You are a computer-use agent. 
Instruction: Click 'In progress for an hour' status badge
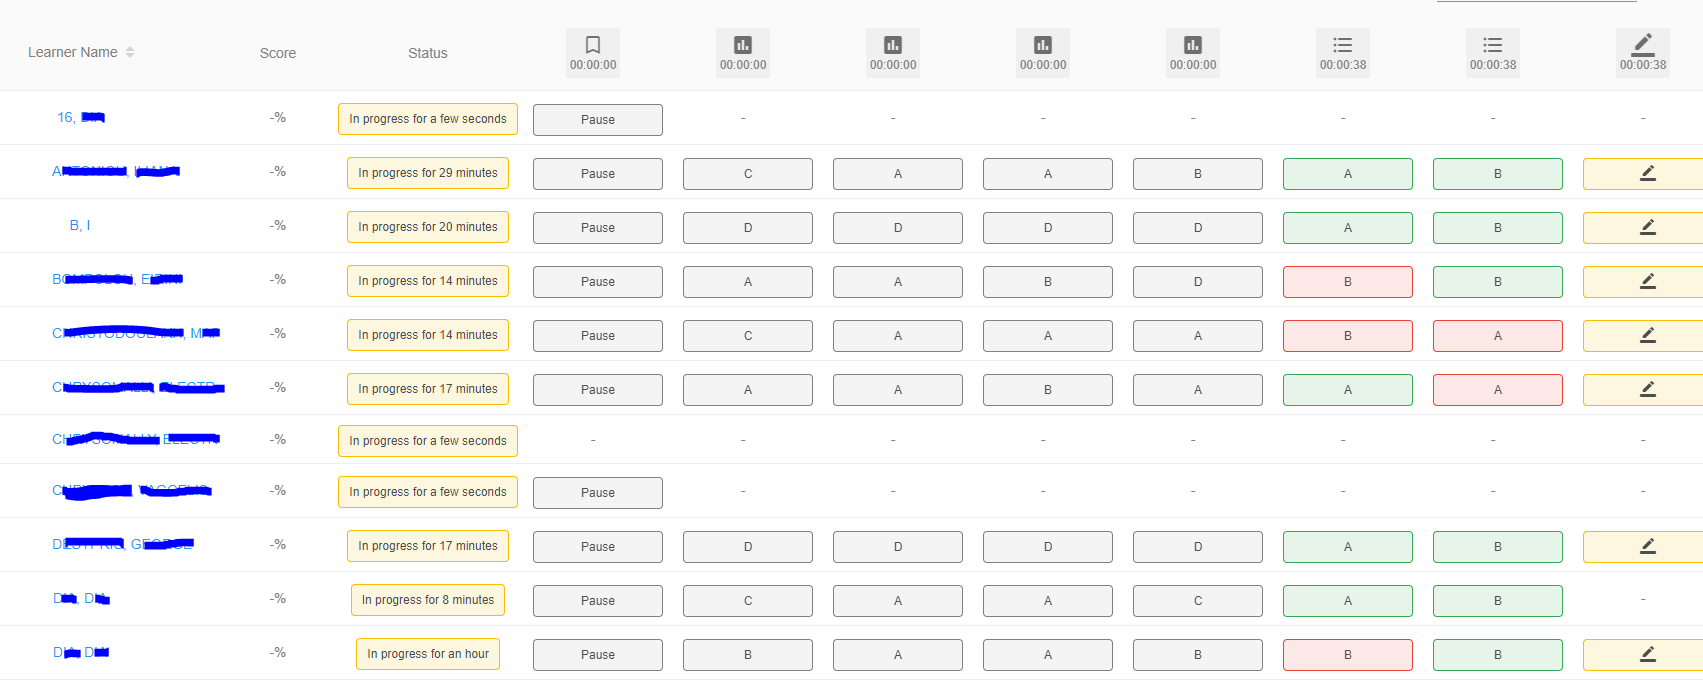tap(428, 654)
